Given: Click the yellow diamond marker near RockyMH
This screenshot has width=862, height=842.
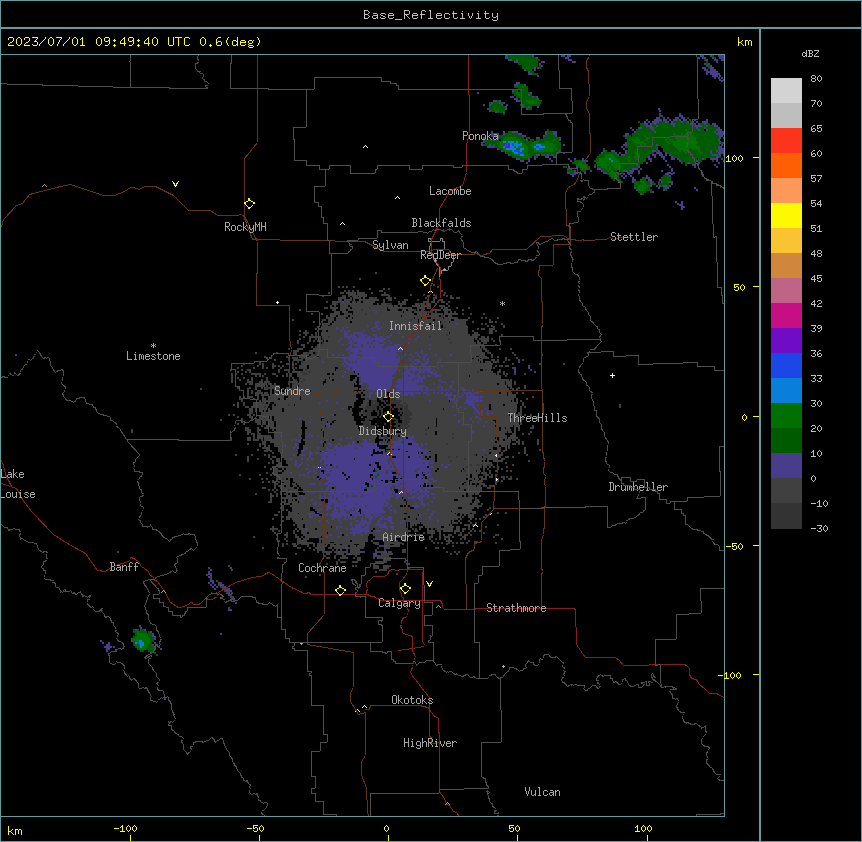Looking at the screenshot, I should coord(249,203).
